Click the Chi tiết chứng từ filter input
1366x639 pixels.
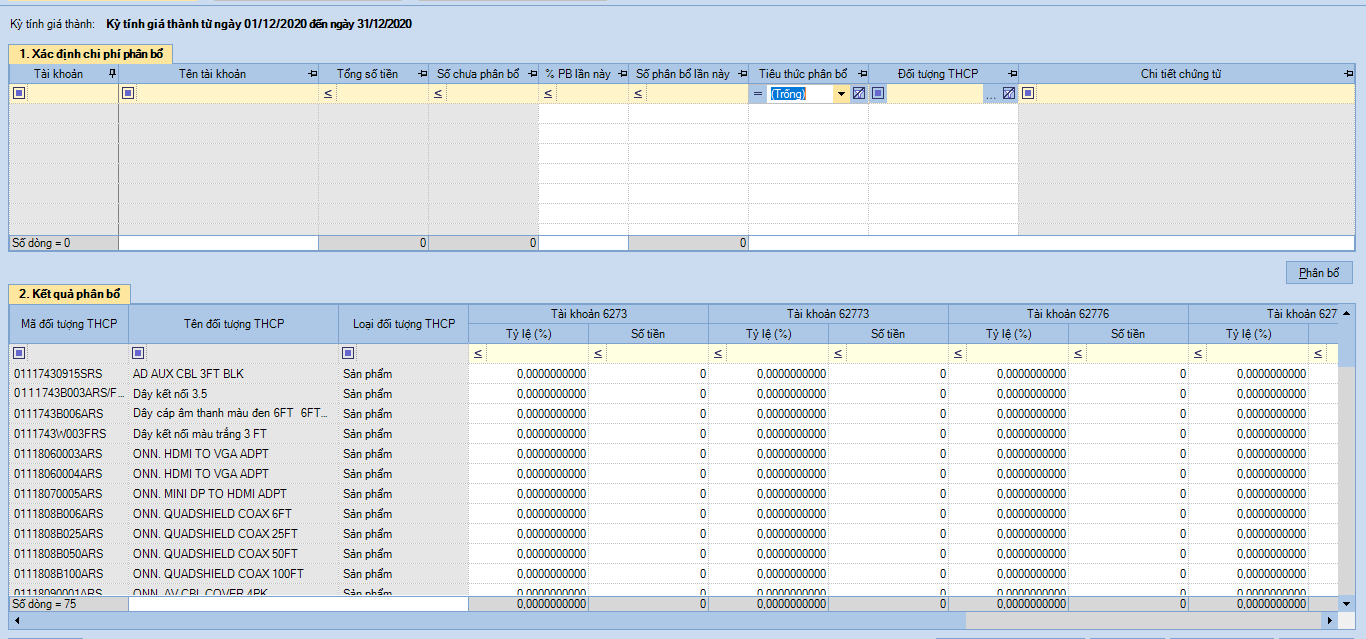click(x=1194, y=94)
